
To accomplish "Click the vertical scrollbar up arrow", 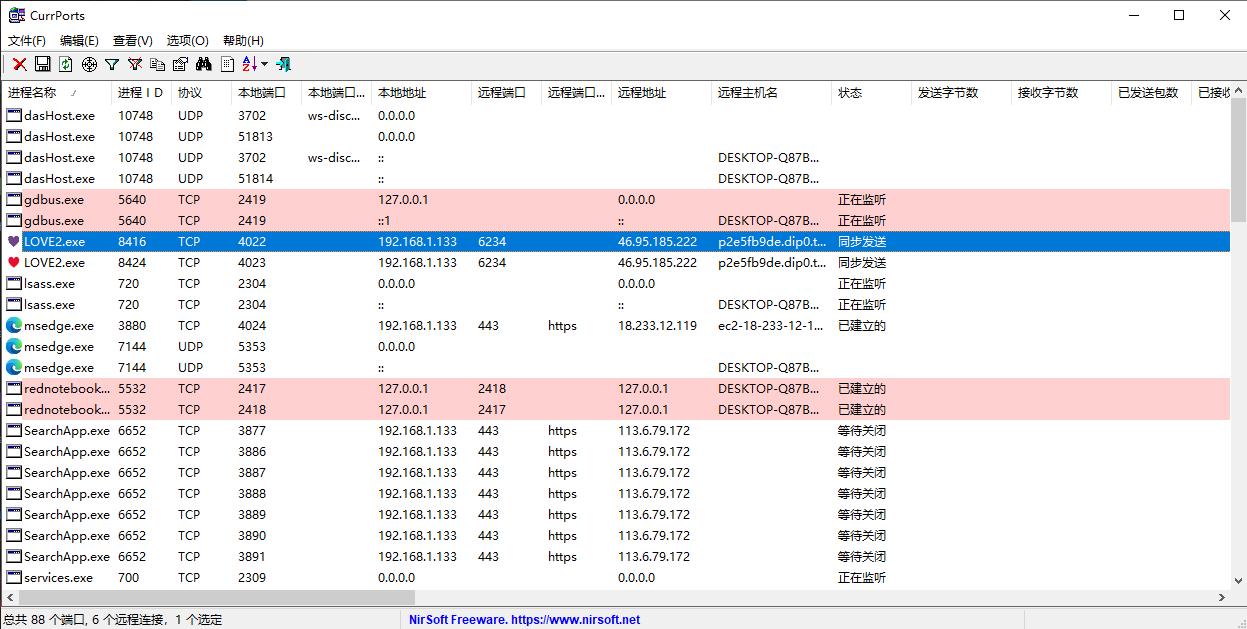I will pos(1238,91).
